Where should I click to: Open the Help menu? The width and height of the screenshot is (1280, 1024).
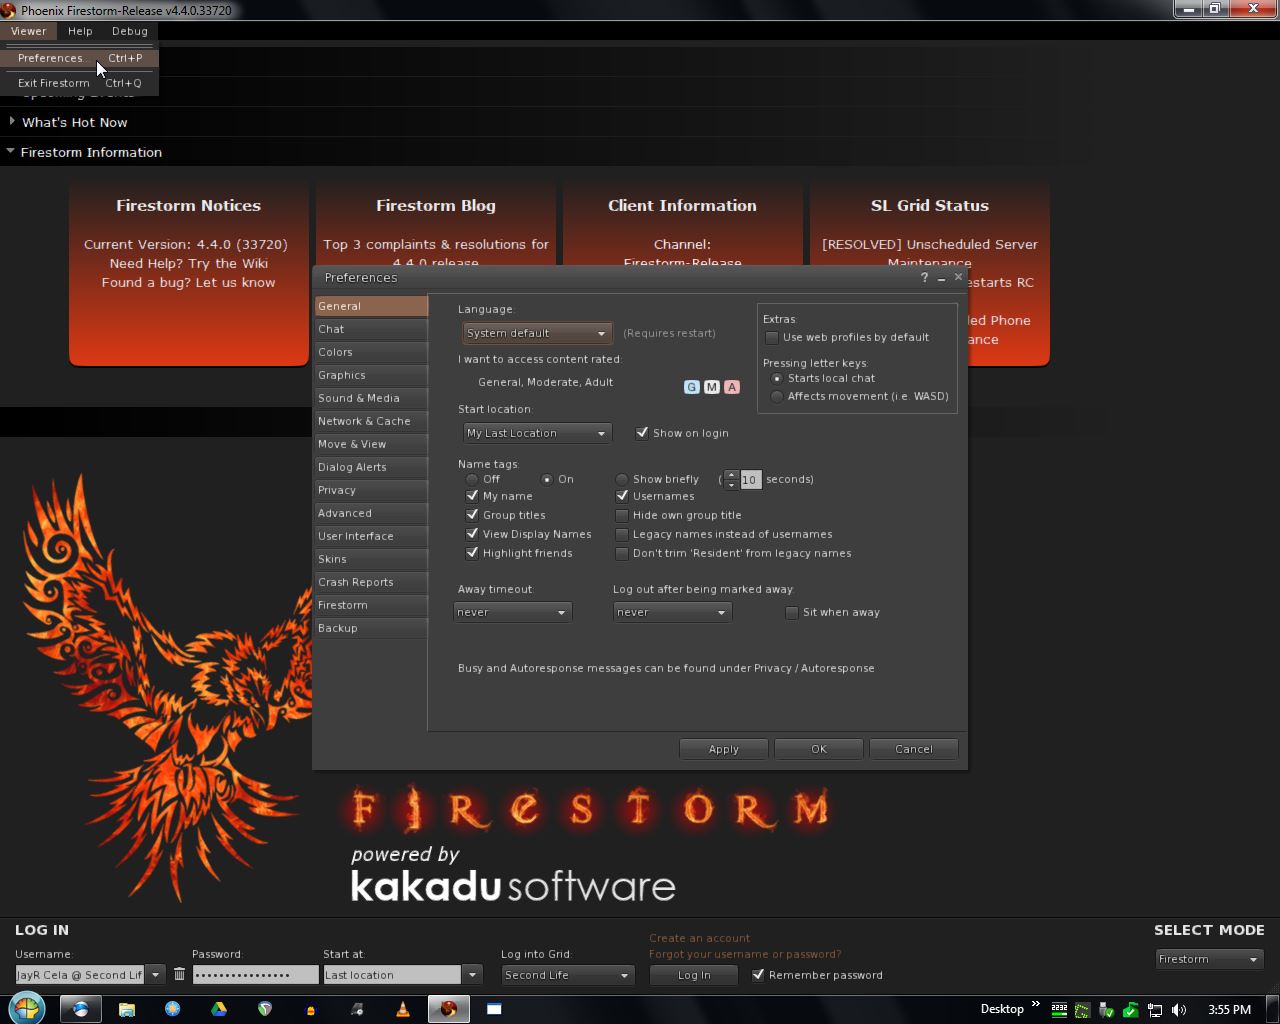80,31
